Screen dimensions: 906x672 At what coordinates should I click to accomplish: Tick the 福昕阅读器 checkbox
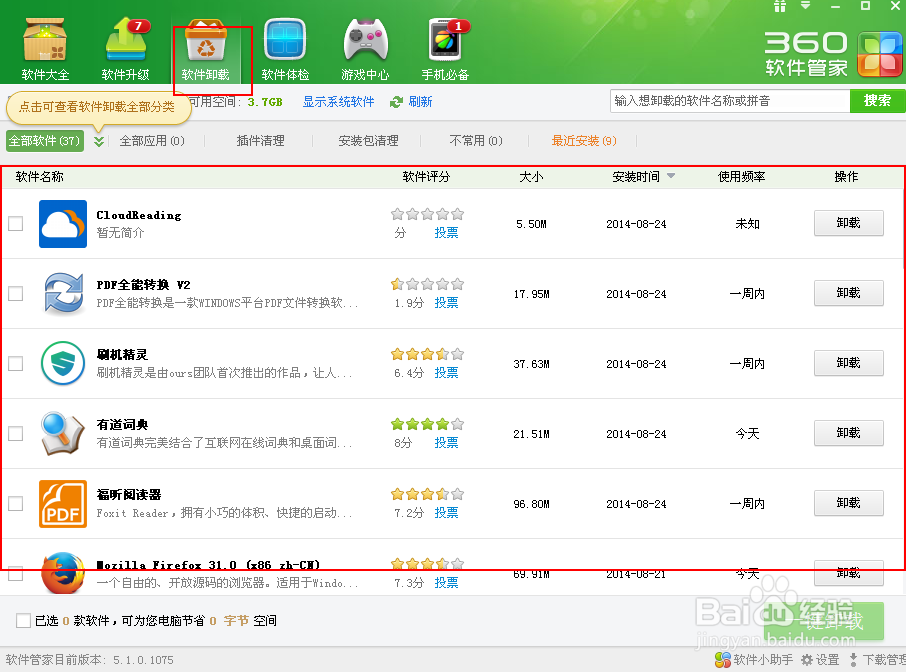(x=15, y=503)
